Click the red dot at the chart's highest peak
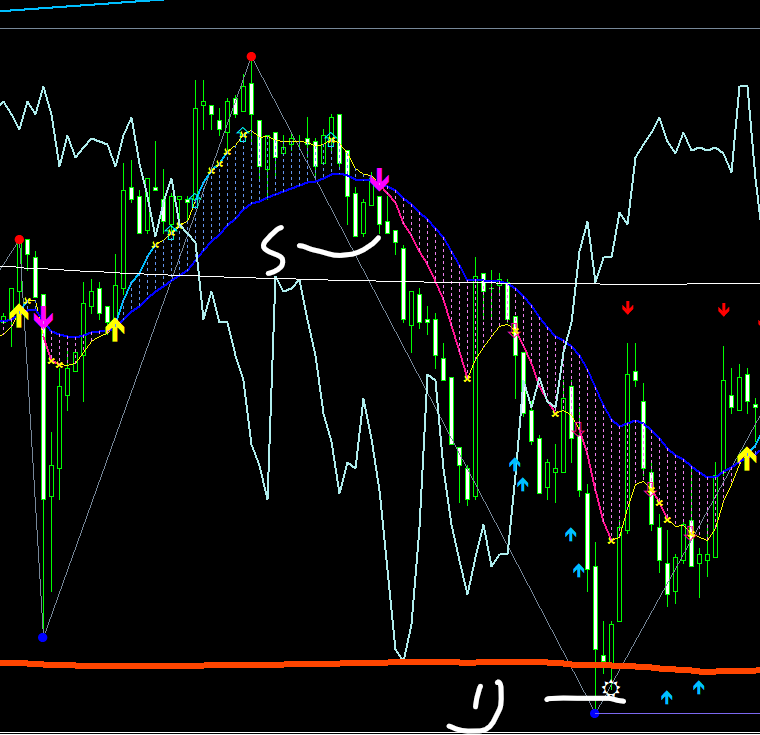This screenshot has width=760, height=735. pos(251,57)
